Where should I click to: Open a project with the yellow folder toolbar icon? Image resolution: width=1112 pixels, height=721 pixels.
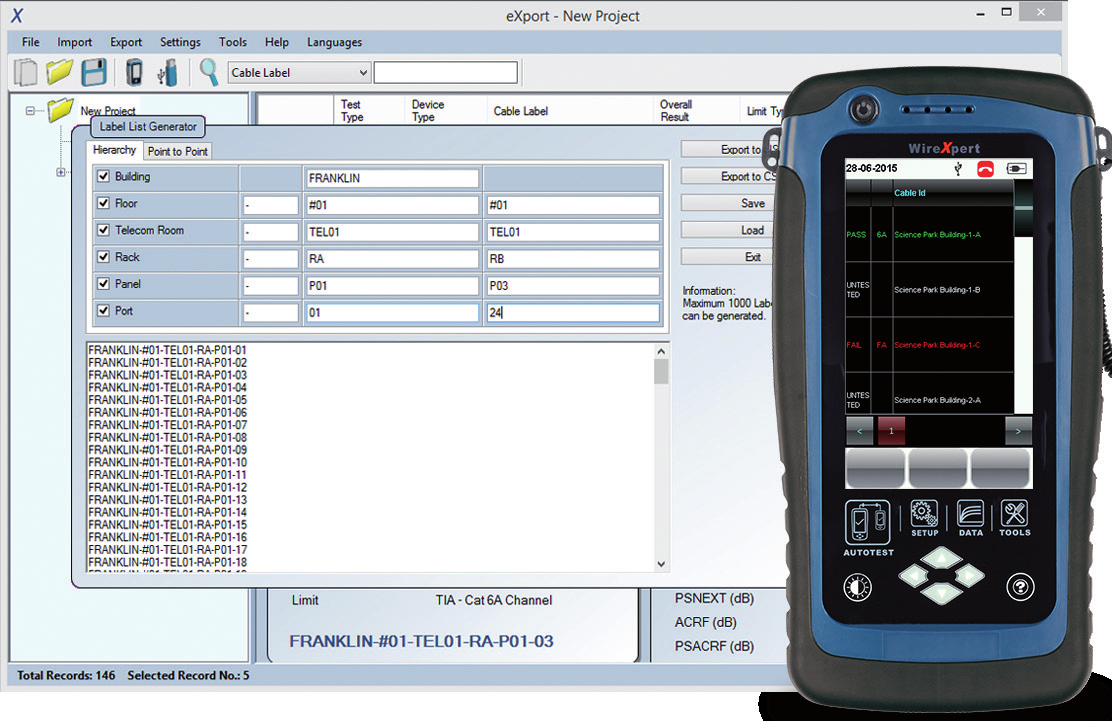(x=60, y=72)
